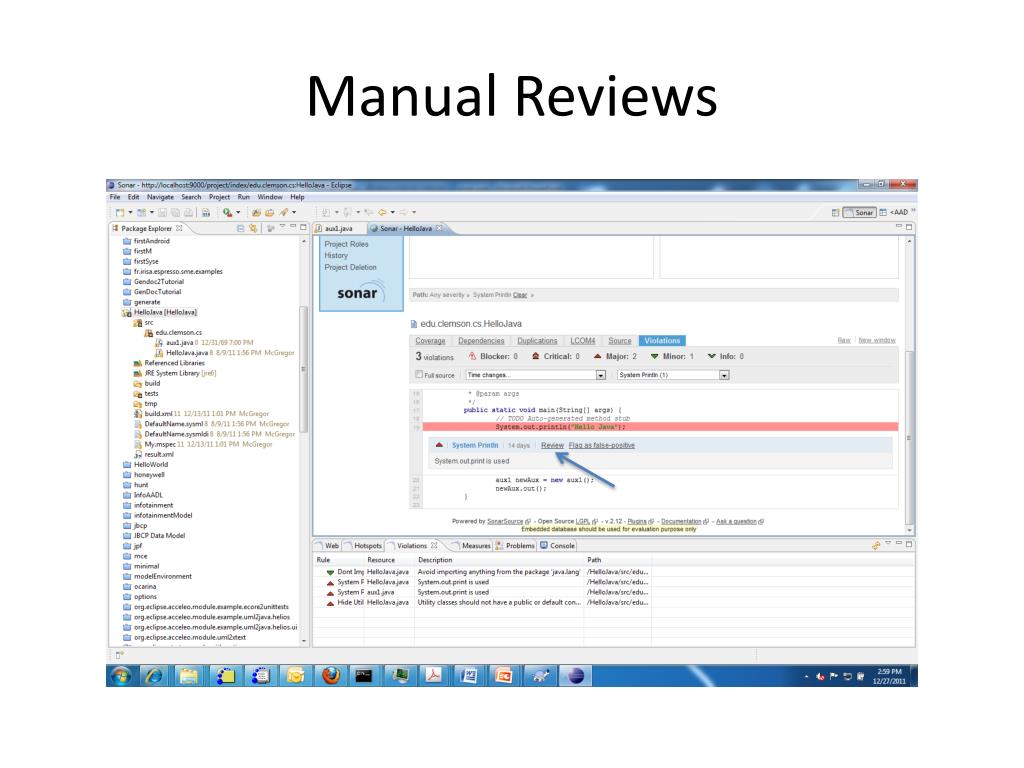Click the Project Deletion link
Screen dimensions: 1024x768
(351, 268)
